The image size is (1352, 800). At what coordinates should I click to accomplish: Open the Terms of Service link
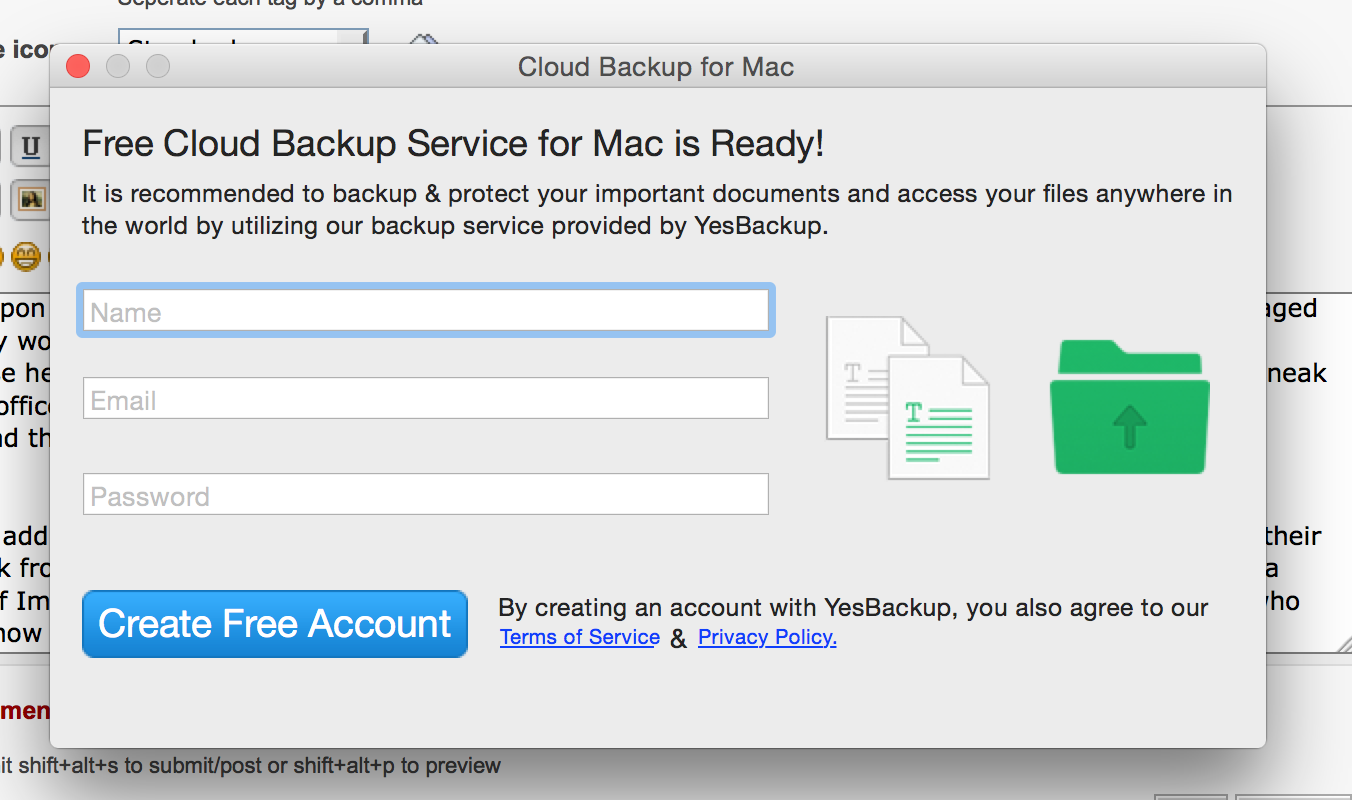(579, 638)
